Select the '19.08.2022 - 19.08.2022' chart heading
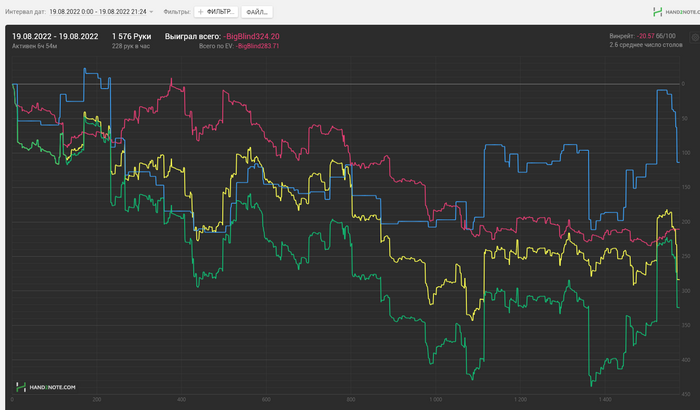Image resolution: width=700 pixels, height=410 pixels. (55, 36)
